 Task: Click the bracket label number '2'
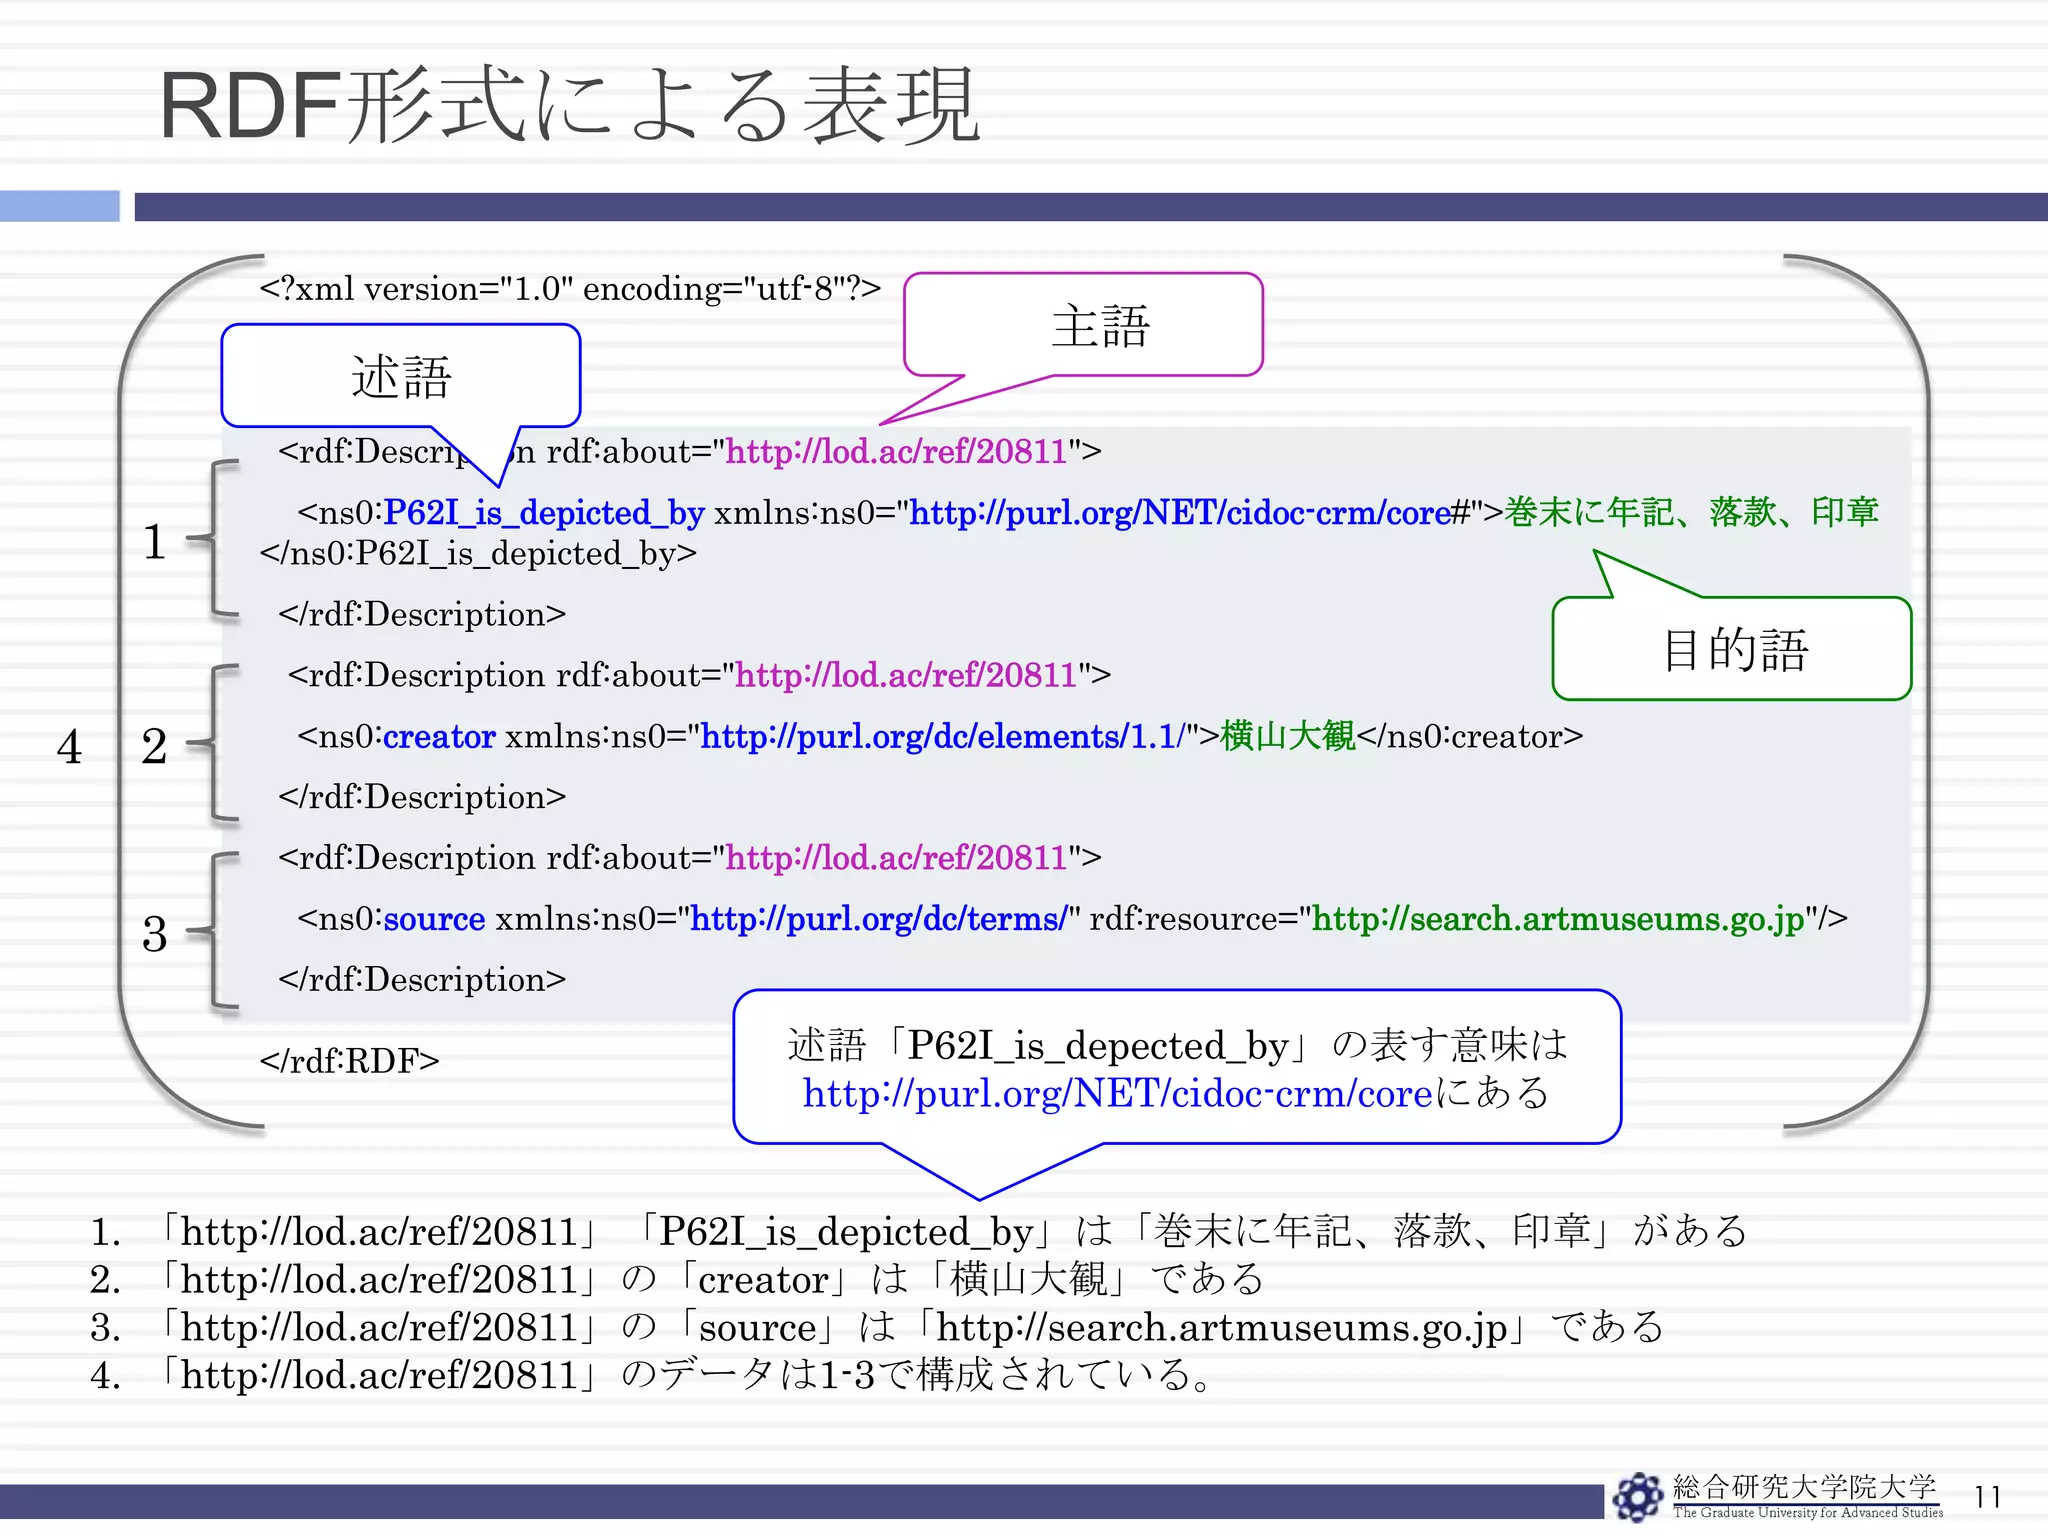pyautogui.click(x=154, y=747)
